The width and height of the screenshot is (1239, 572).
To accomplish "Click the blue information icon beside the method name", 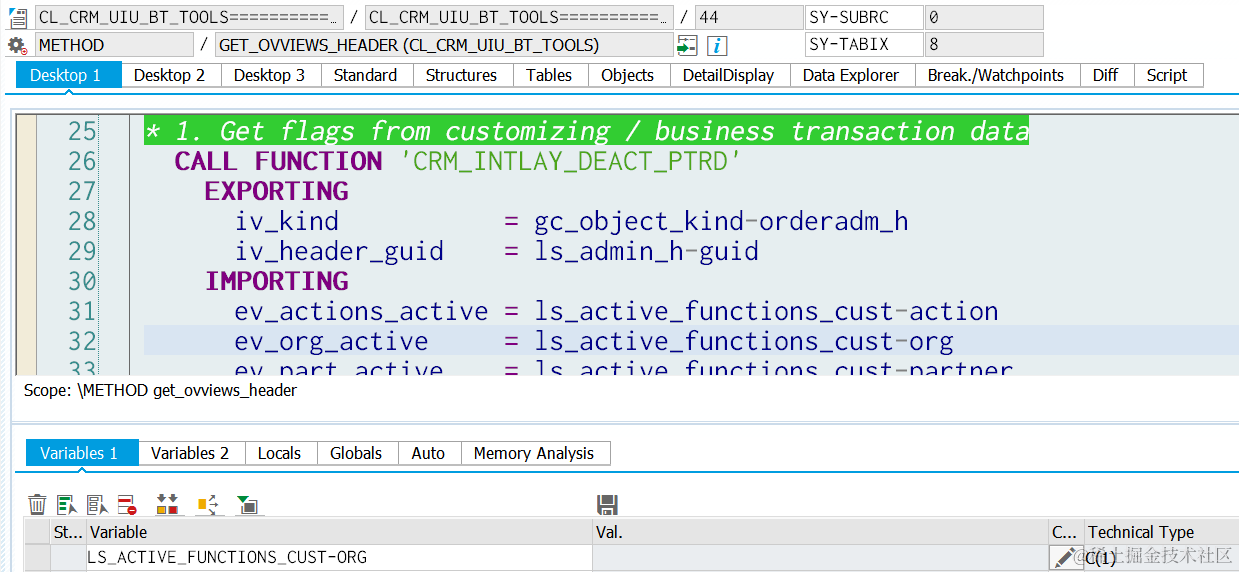I will coord(717,45).
